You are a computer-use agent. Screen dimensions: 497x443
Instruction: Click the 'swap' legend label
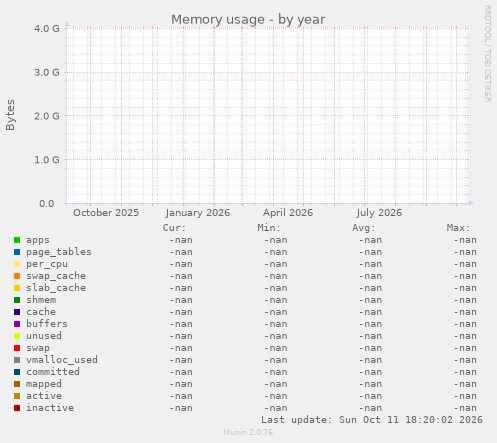(x=38, y=348)
